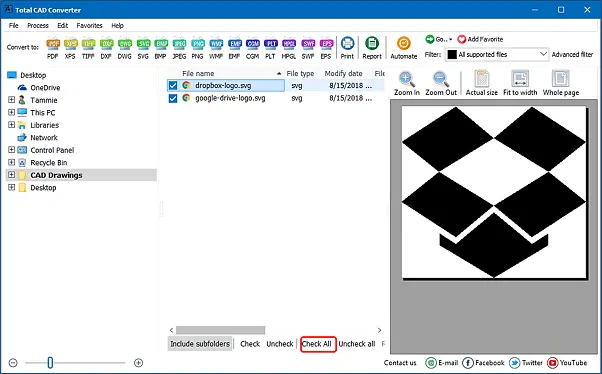This screenshot has width=602, height=374.
Task: Sort by File name column header
Action: [198, 73]
